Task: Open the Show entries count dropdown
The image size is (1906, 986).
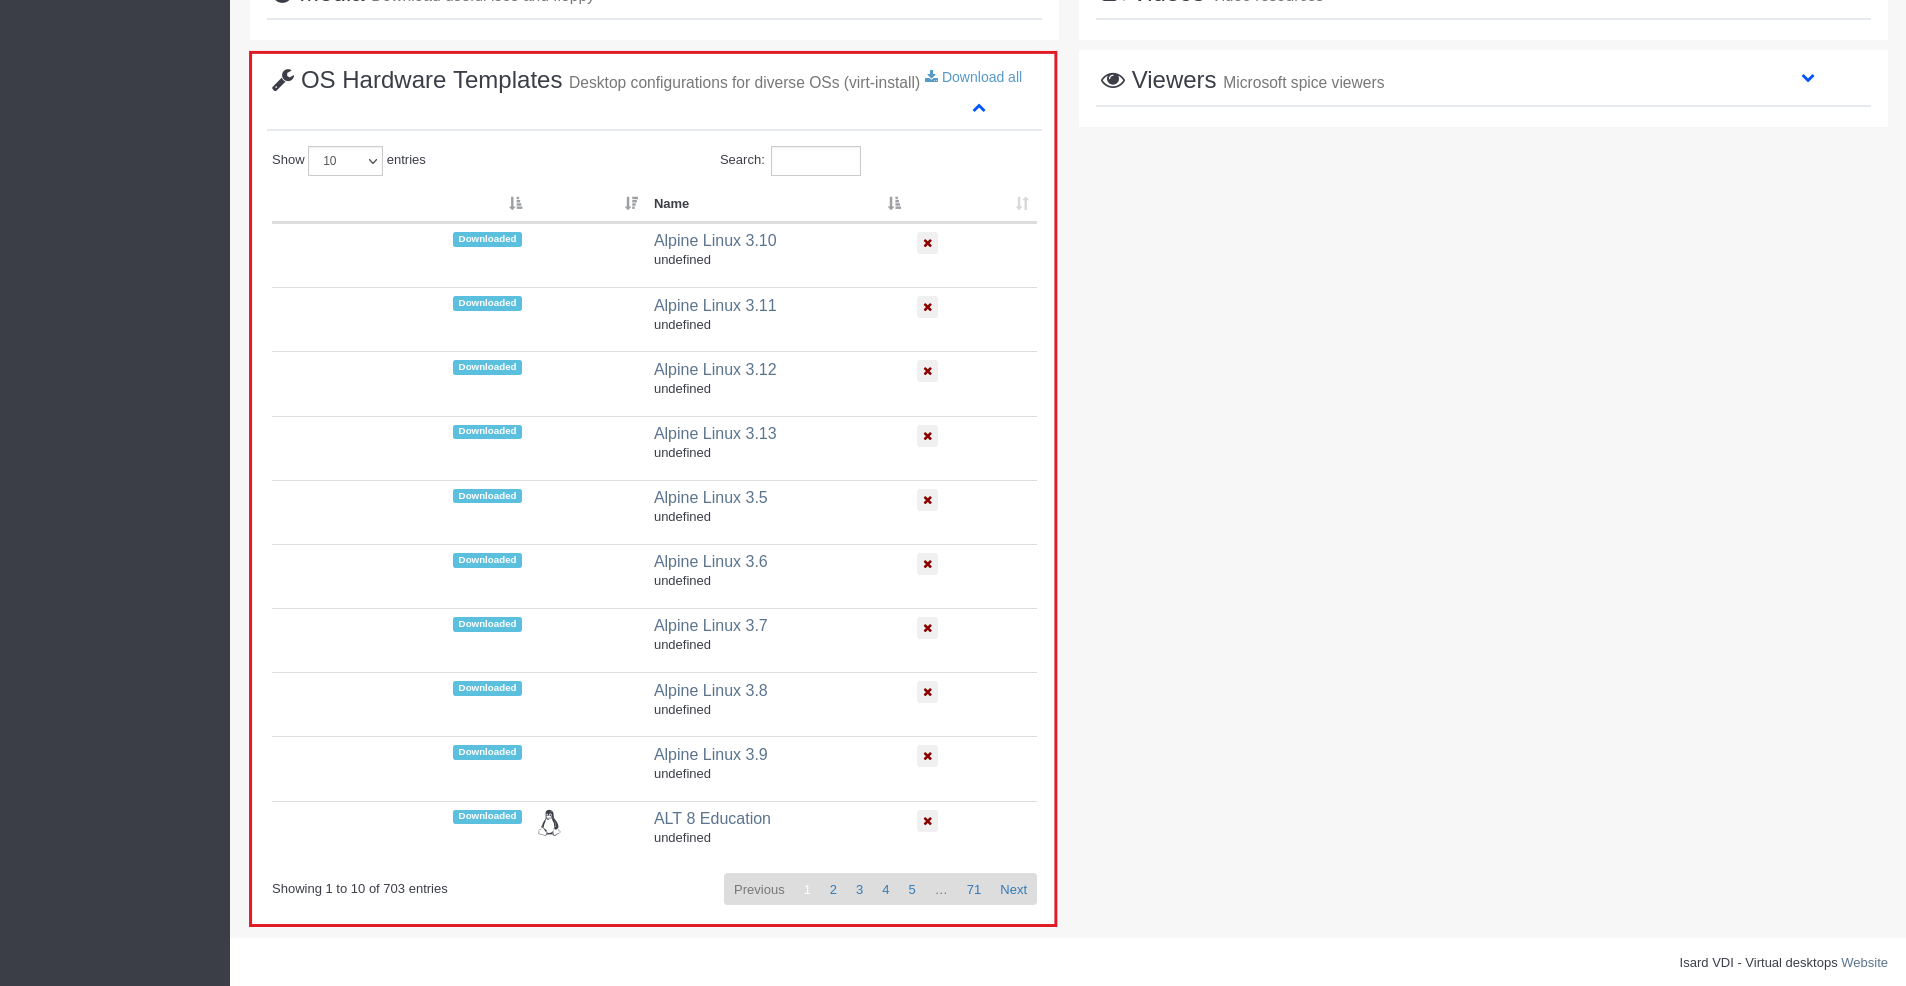Action: 345,161
